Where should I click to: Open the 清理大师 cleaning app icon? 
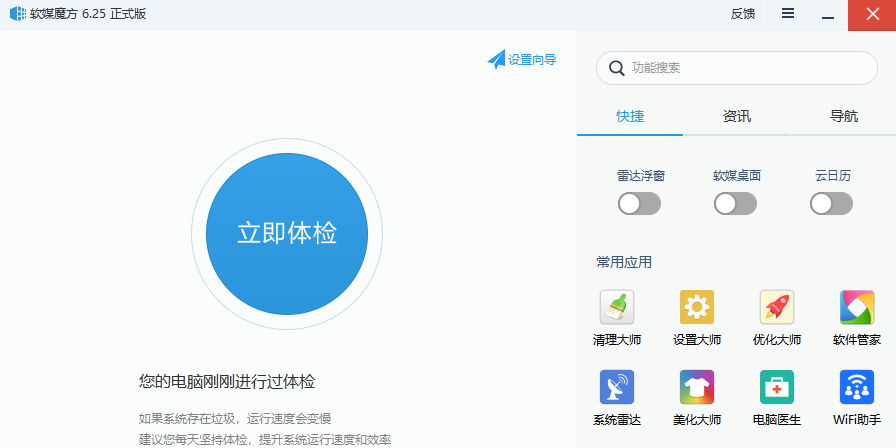[617, 307]
